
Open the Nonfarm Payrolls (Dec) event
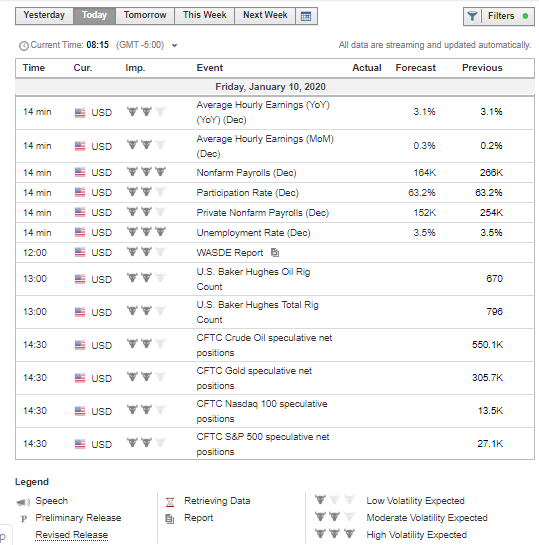246,173
